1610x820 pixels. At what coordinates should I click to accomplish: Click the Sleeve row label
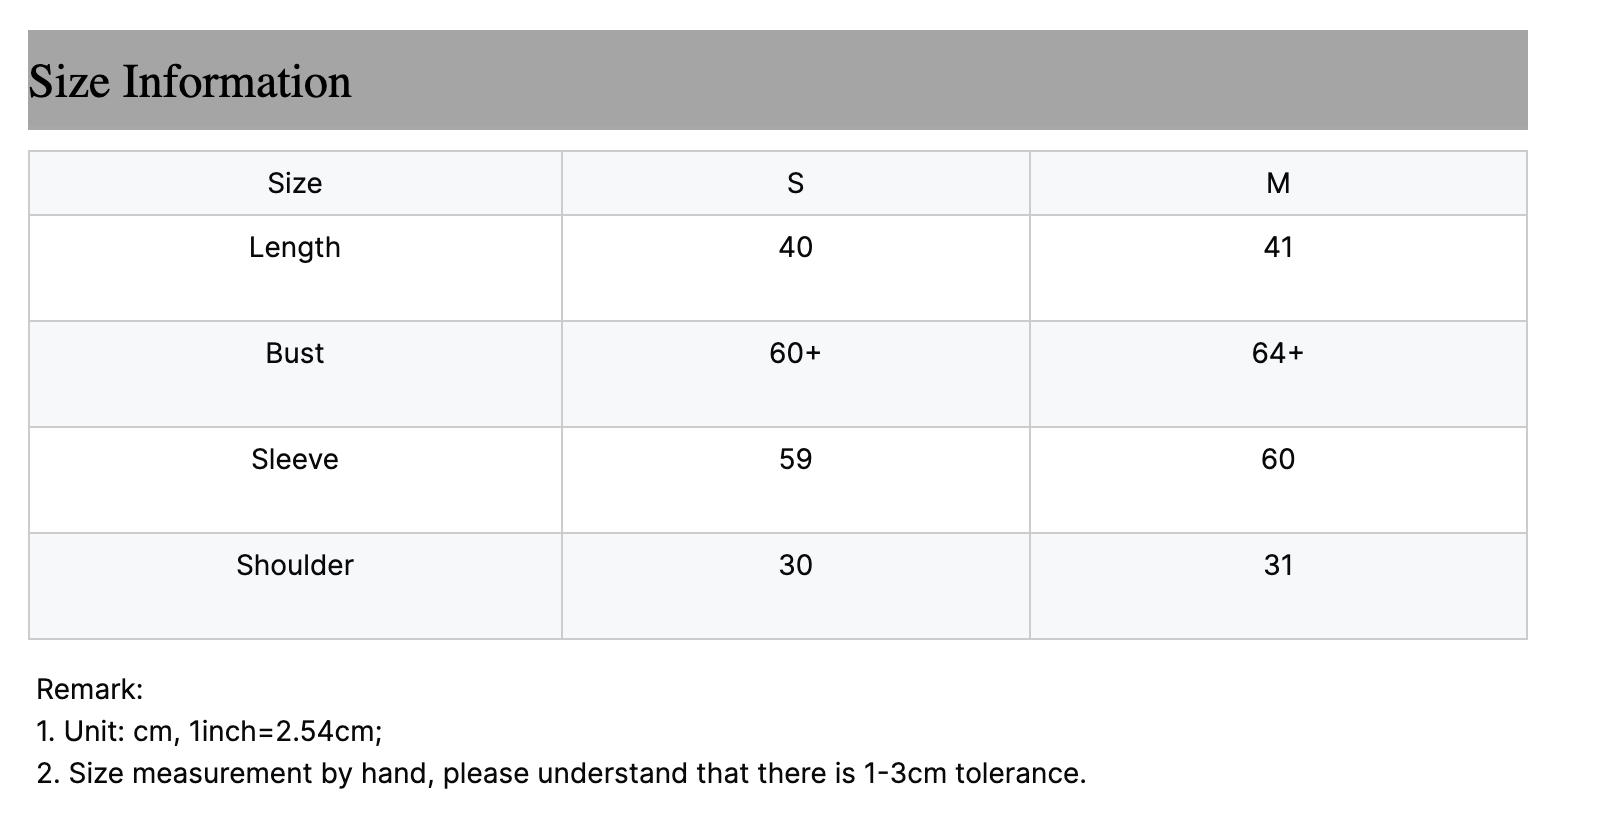click(295, 459)
